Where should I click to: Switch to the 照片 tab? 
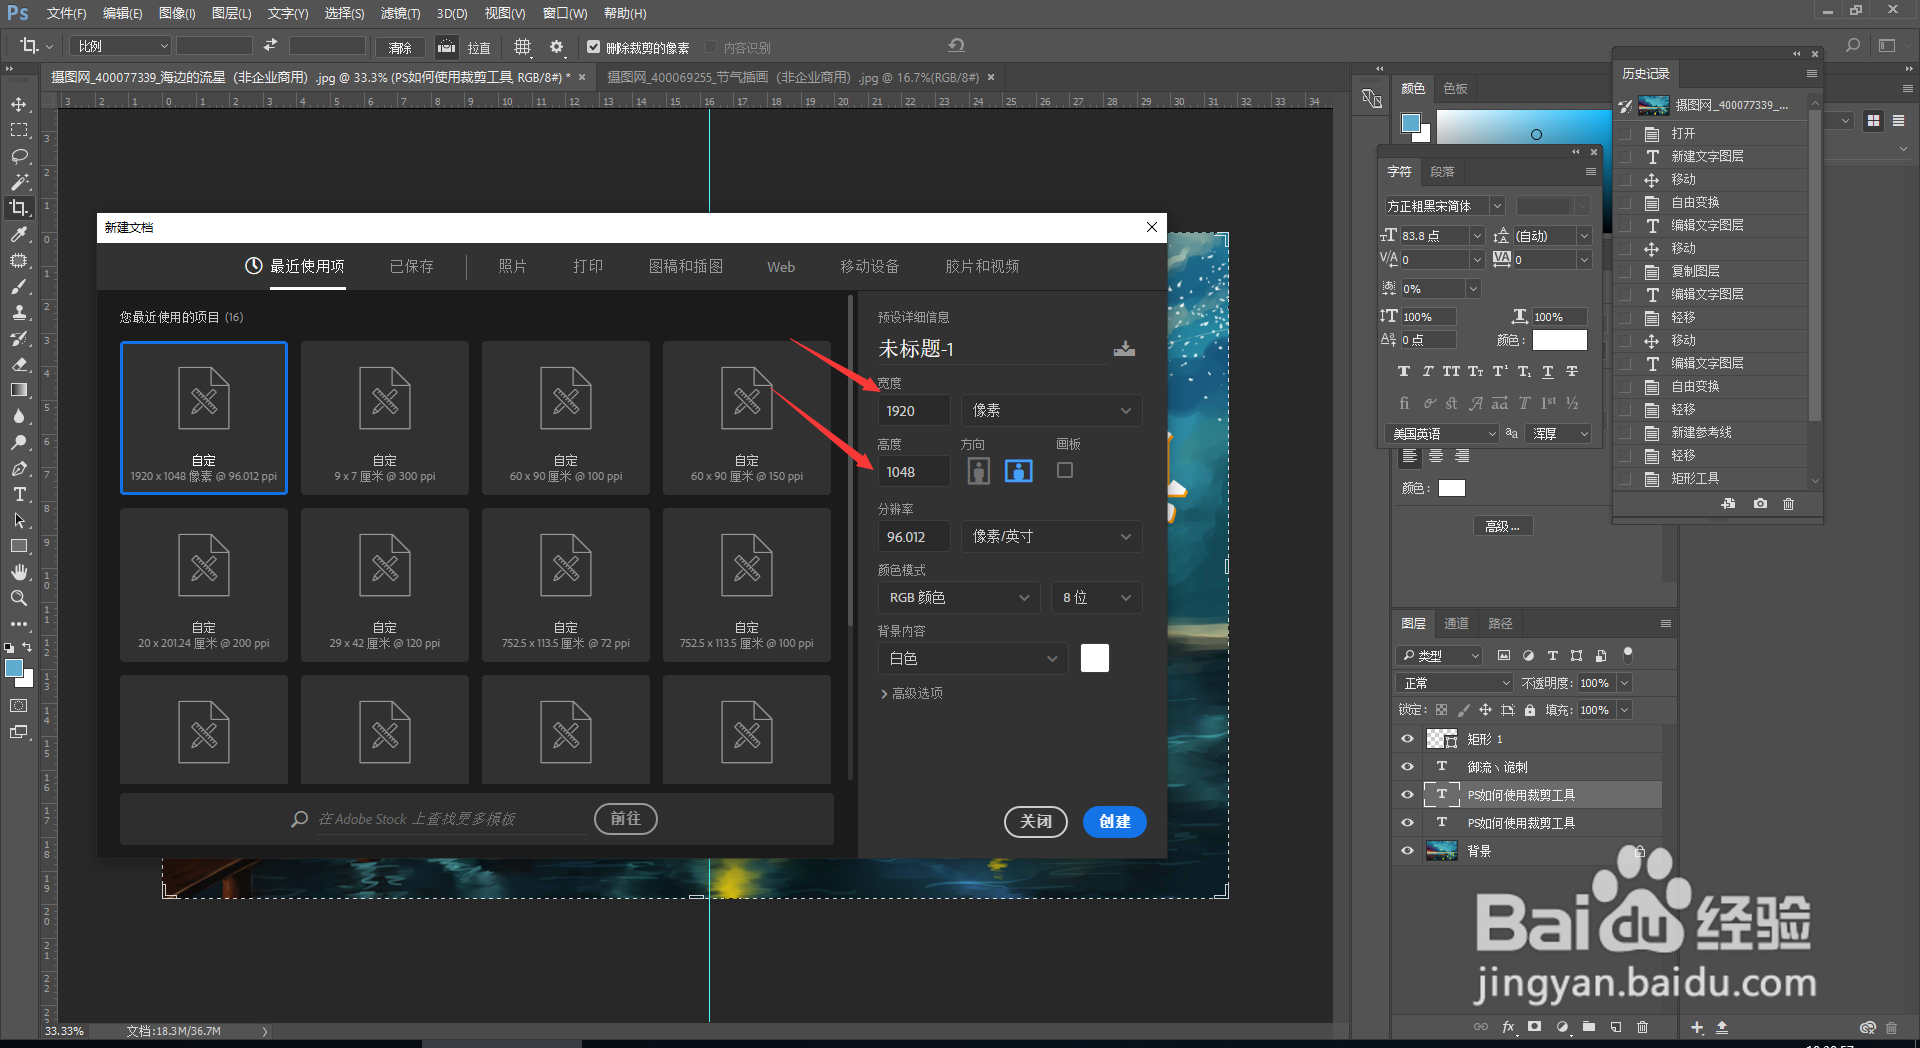[x=512, y=267]
